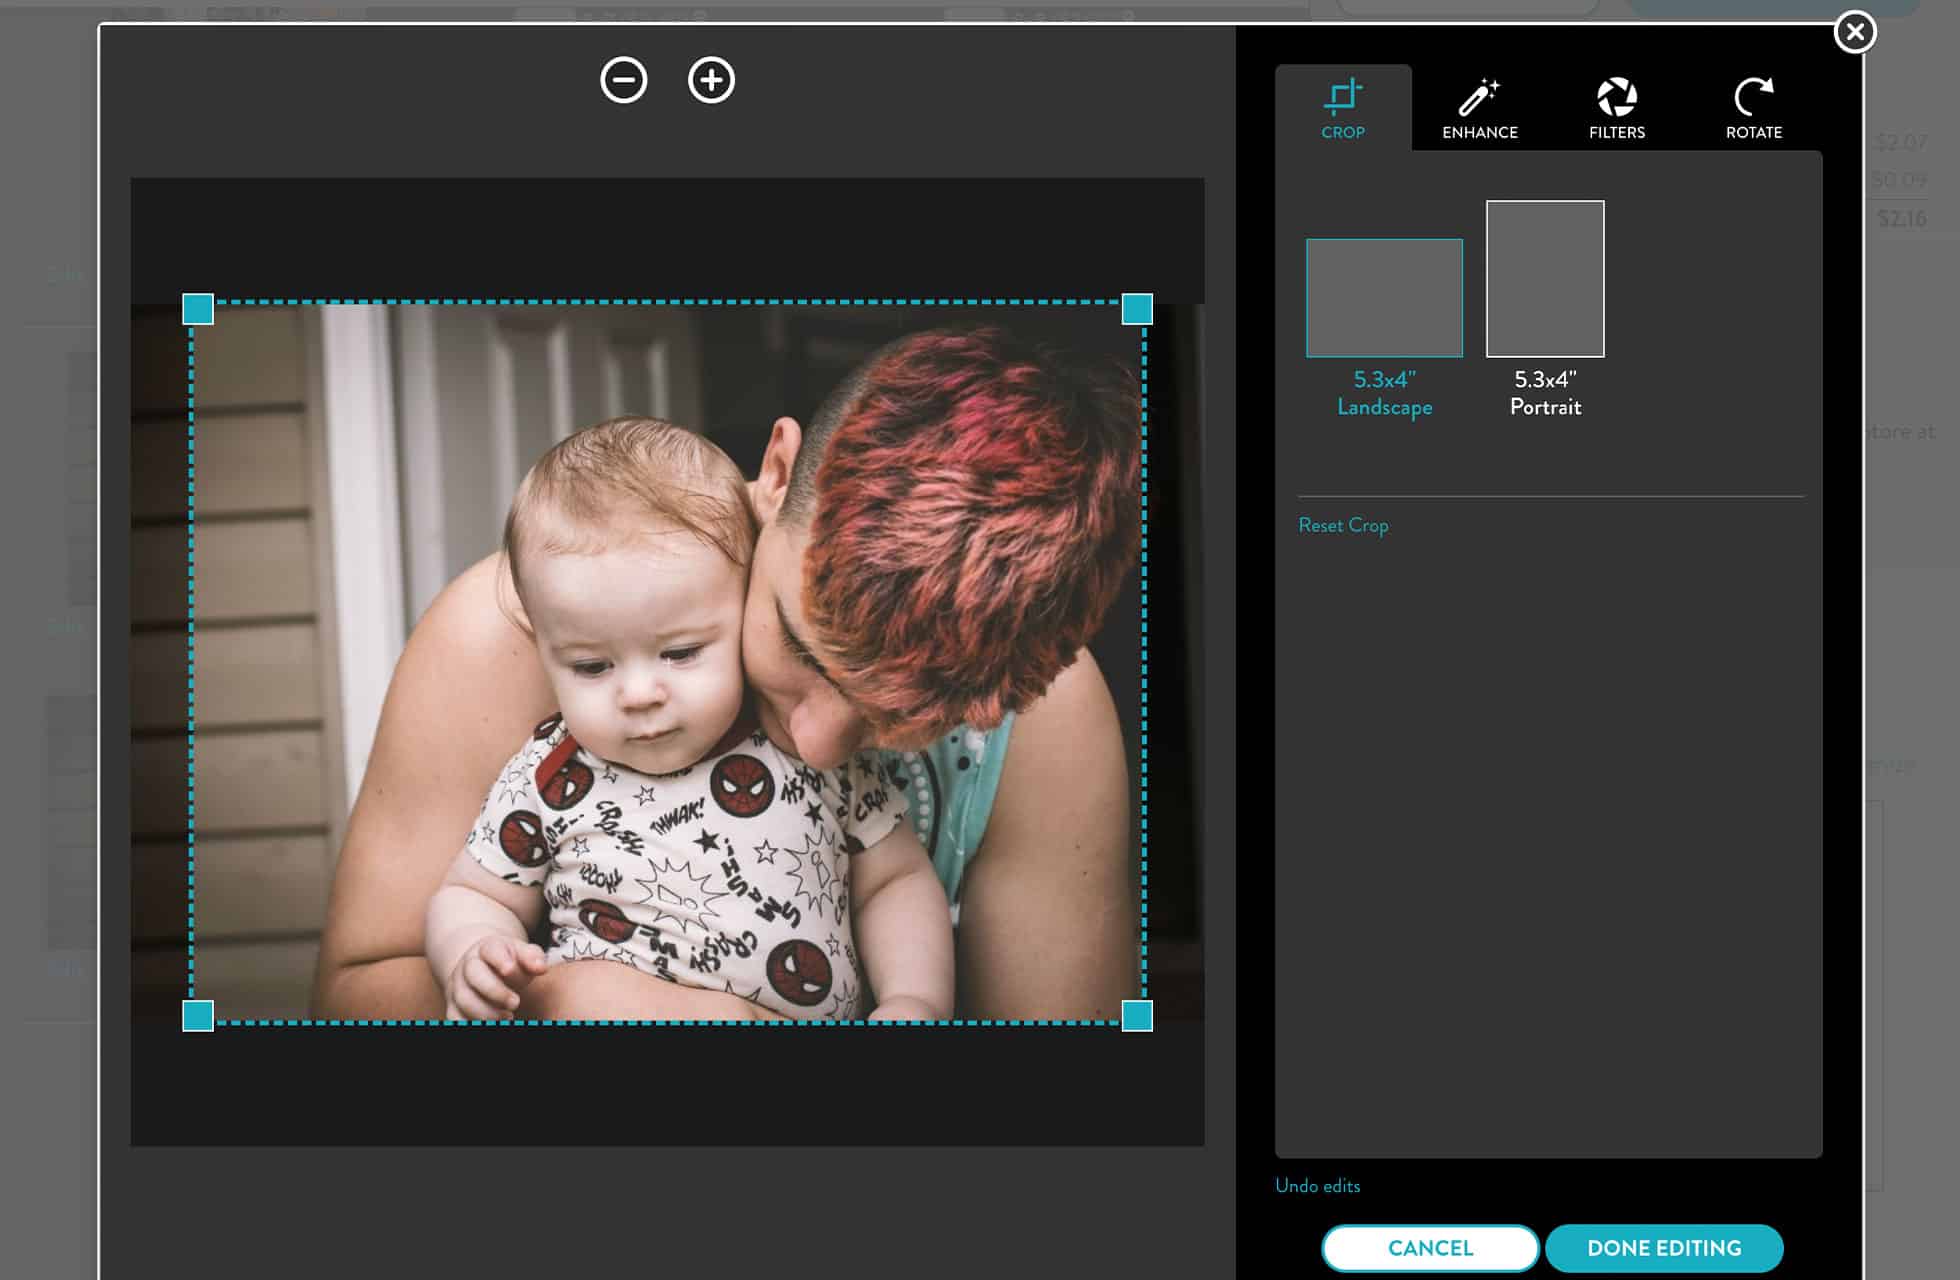The image size is (1960, 1280).
Task: Zoom in using the plus icon
Action: [x=710, y=81]
